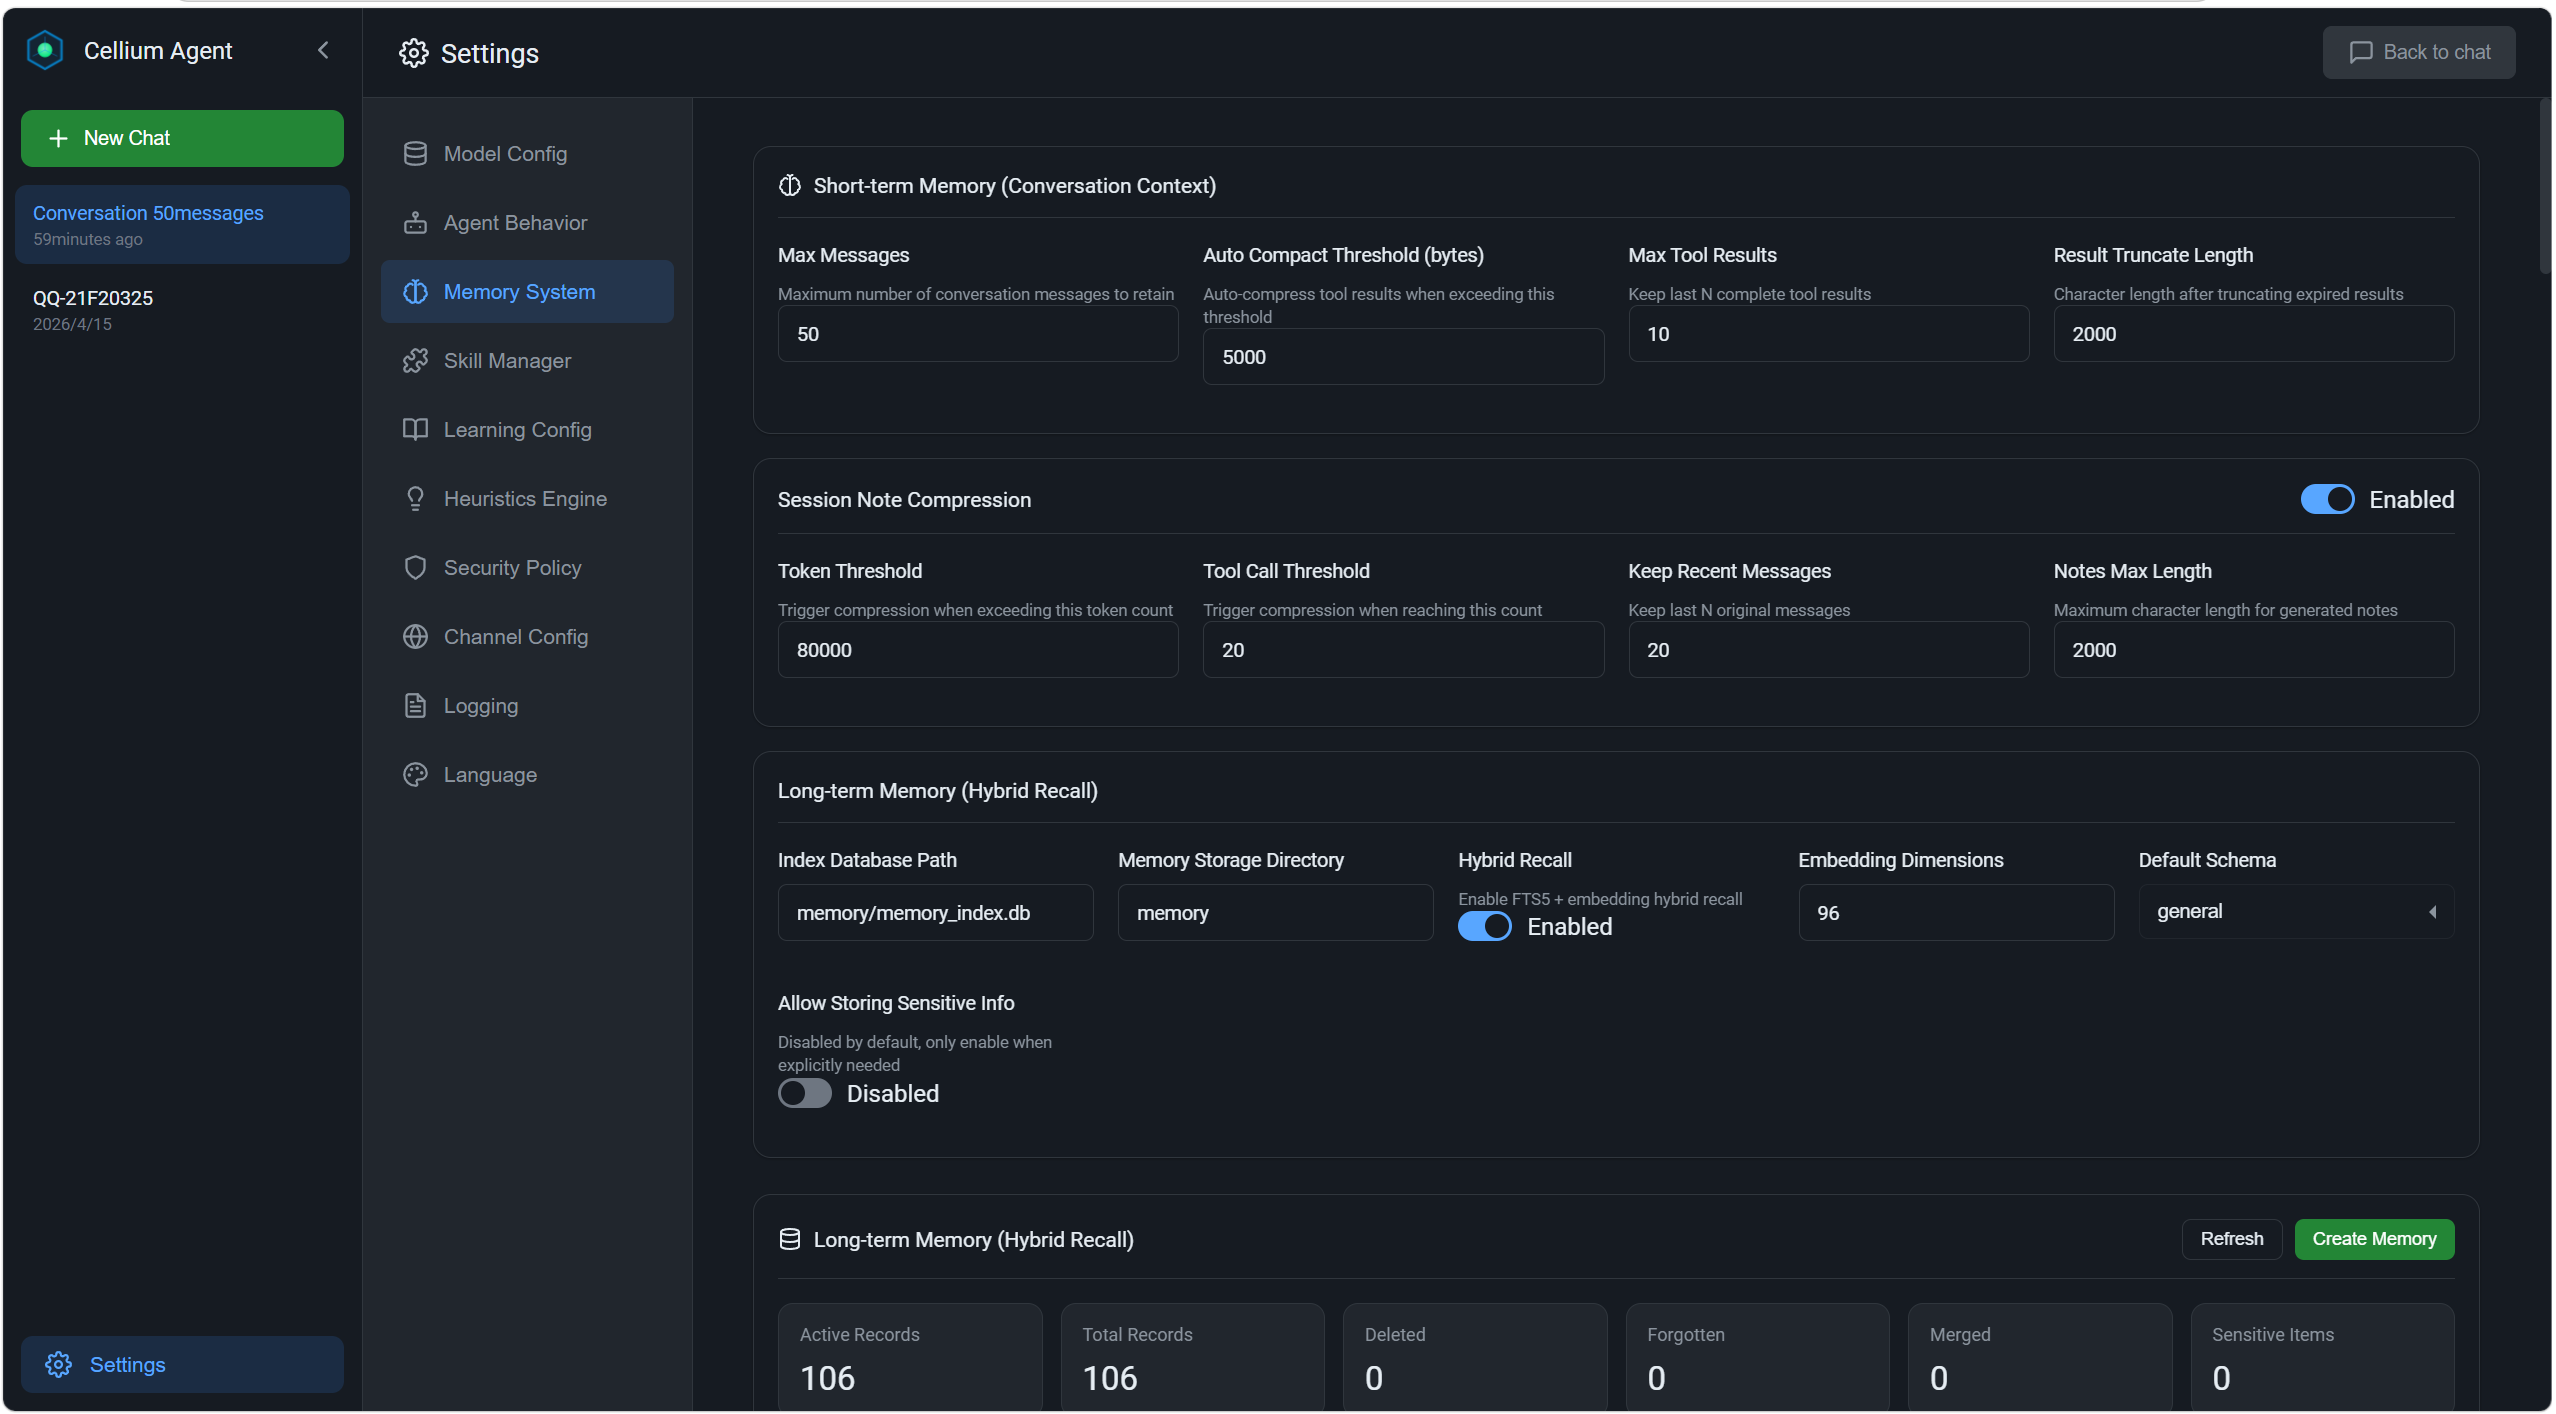This screenshot has width=2556, height=1414.
Task: Click the Cellium Agent hexagon logo
Action: (45, 50)
